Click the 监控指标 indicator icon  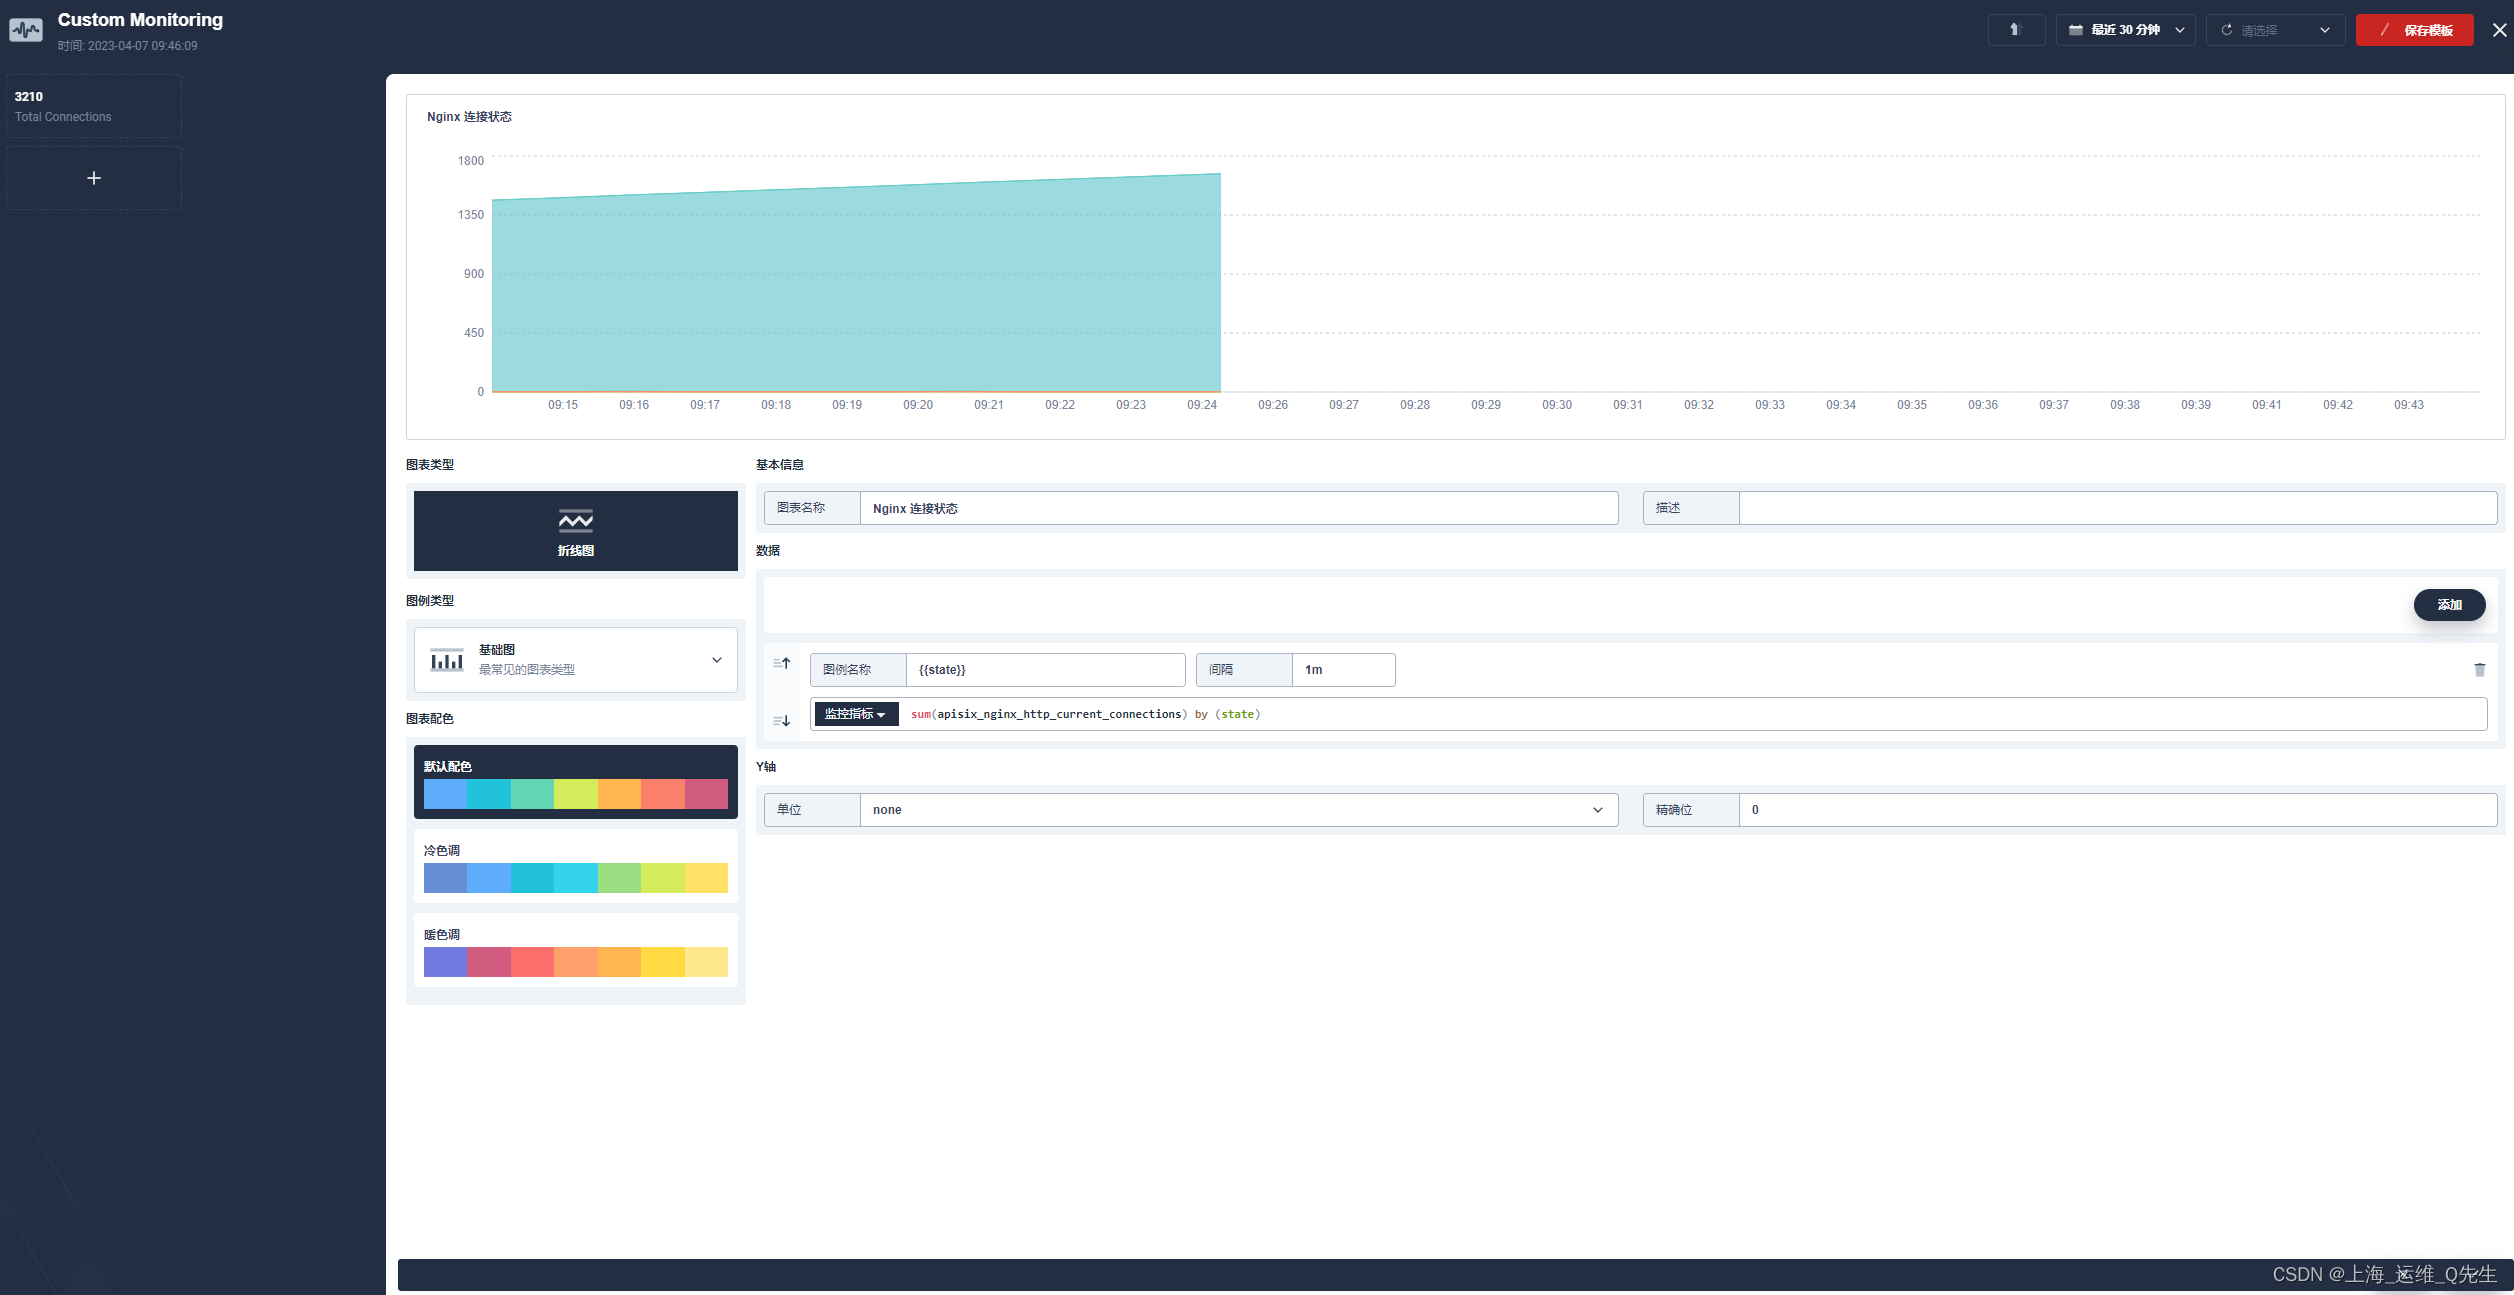point(852,714)
